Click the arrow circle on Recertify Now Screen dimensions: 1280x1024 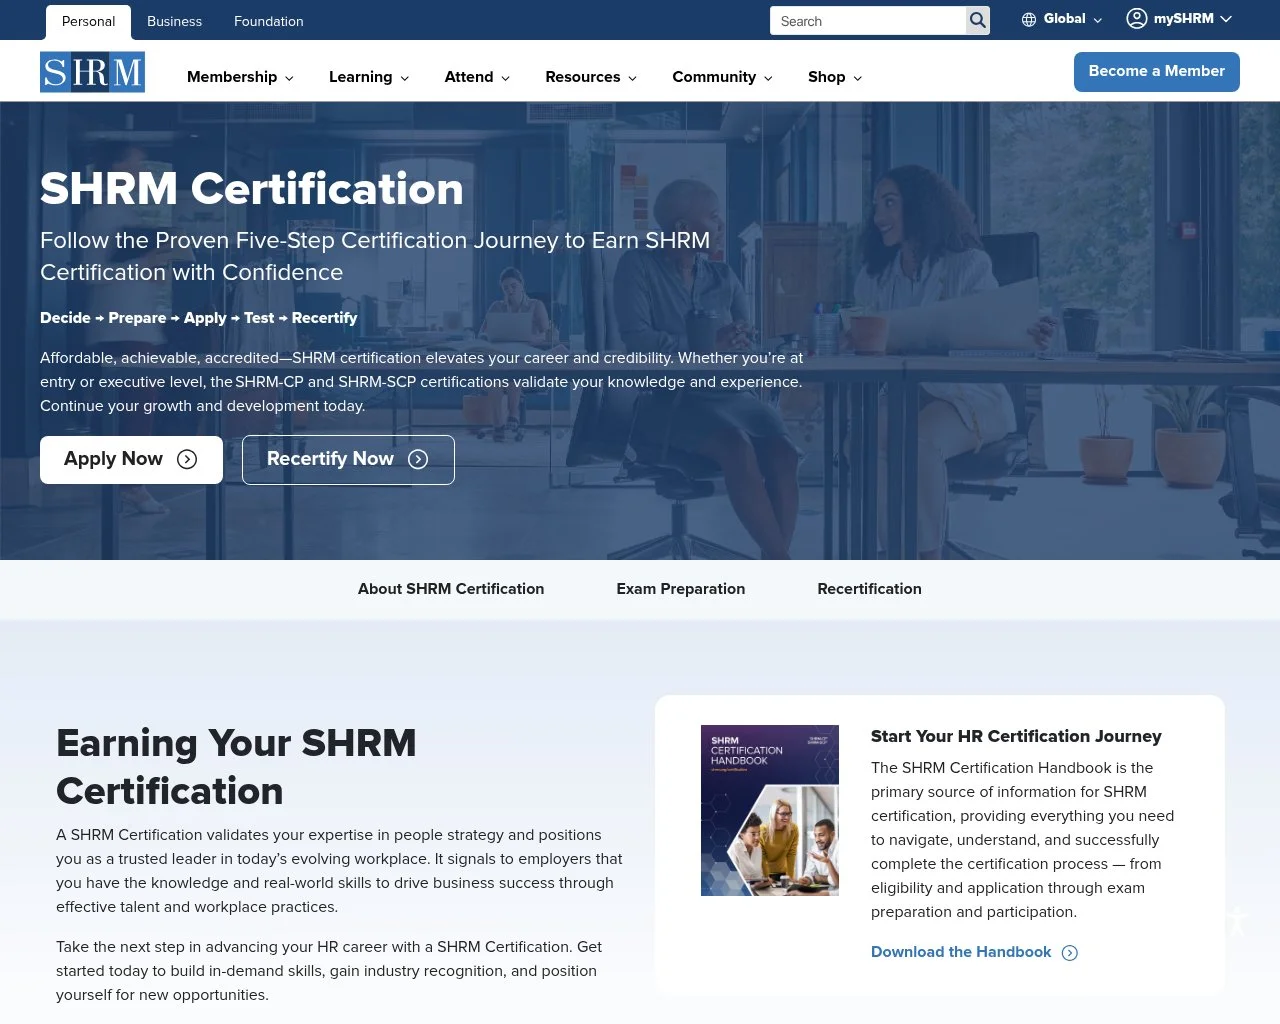point(418,459)
